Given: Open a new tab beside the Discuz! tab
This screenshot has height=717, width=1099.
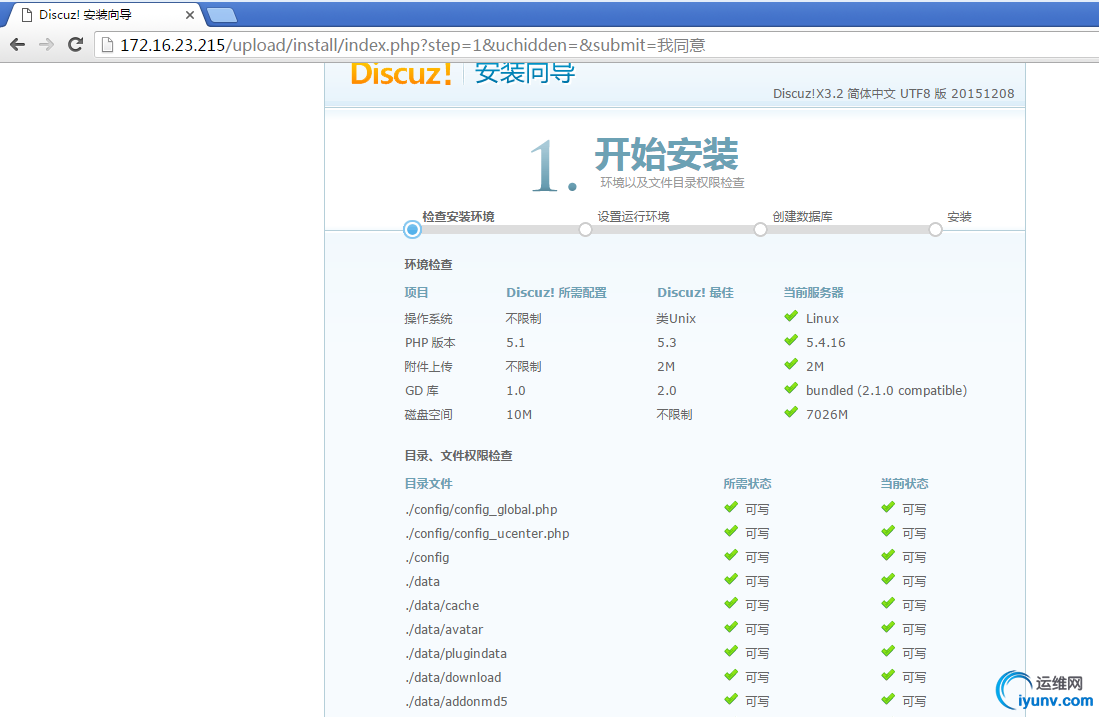Looking at the screenshot, I should click(x=222, y=15).
